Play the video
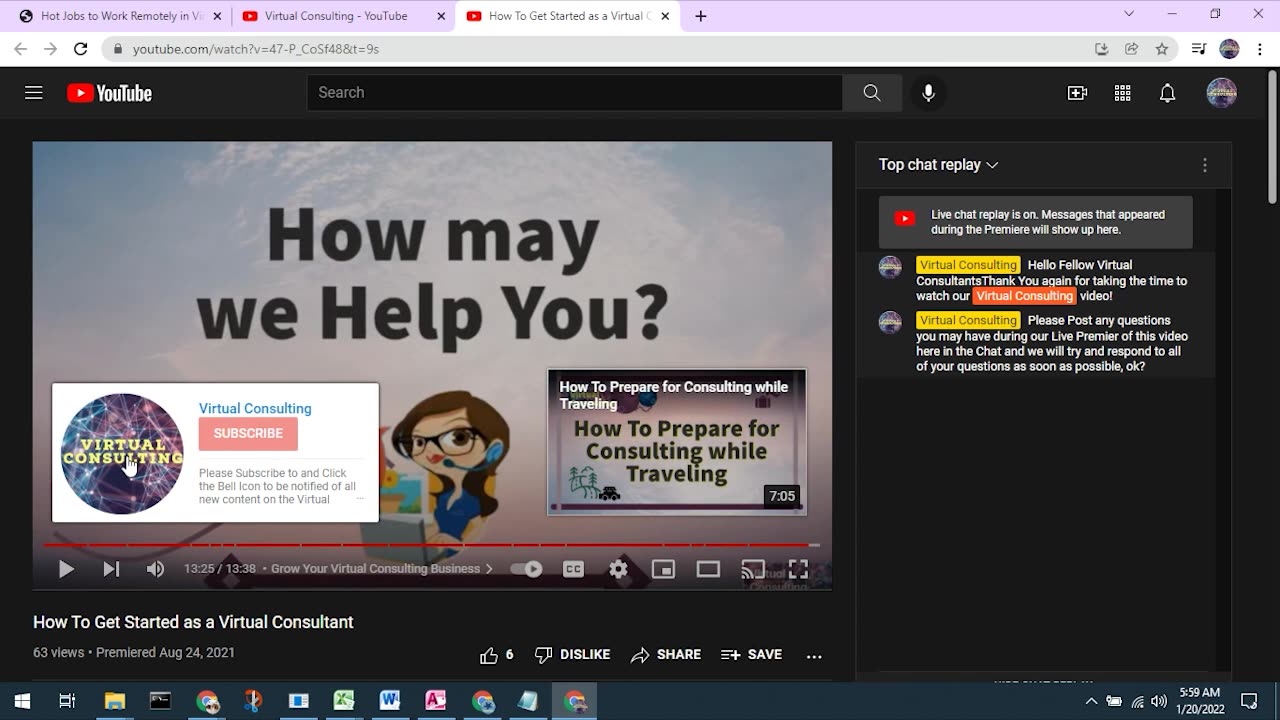This screenshot has width=1280, height=720. click(66, 569)
